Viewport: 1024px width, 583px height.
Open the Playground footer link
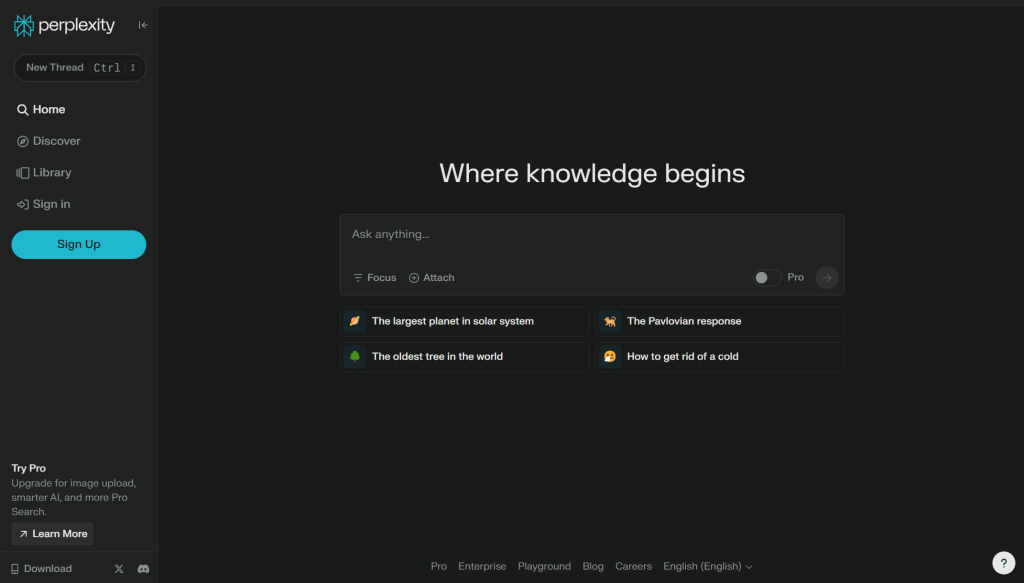[544, 567]
